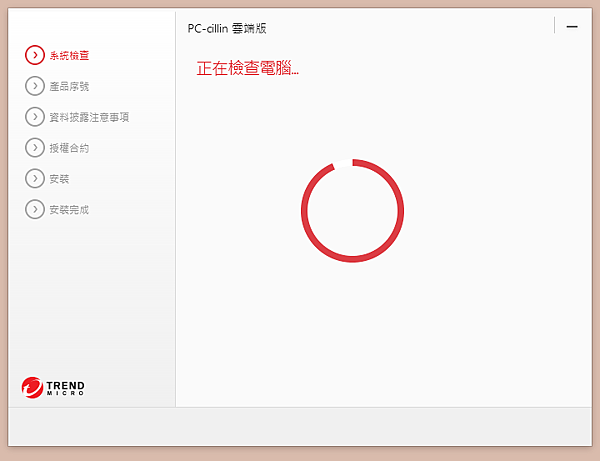
Task: Minimize the PC-cillin installer window
Action: point(572,26)
